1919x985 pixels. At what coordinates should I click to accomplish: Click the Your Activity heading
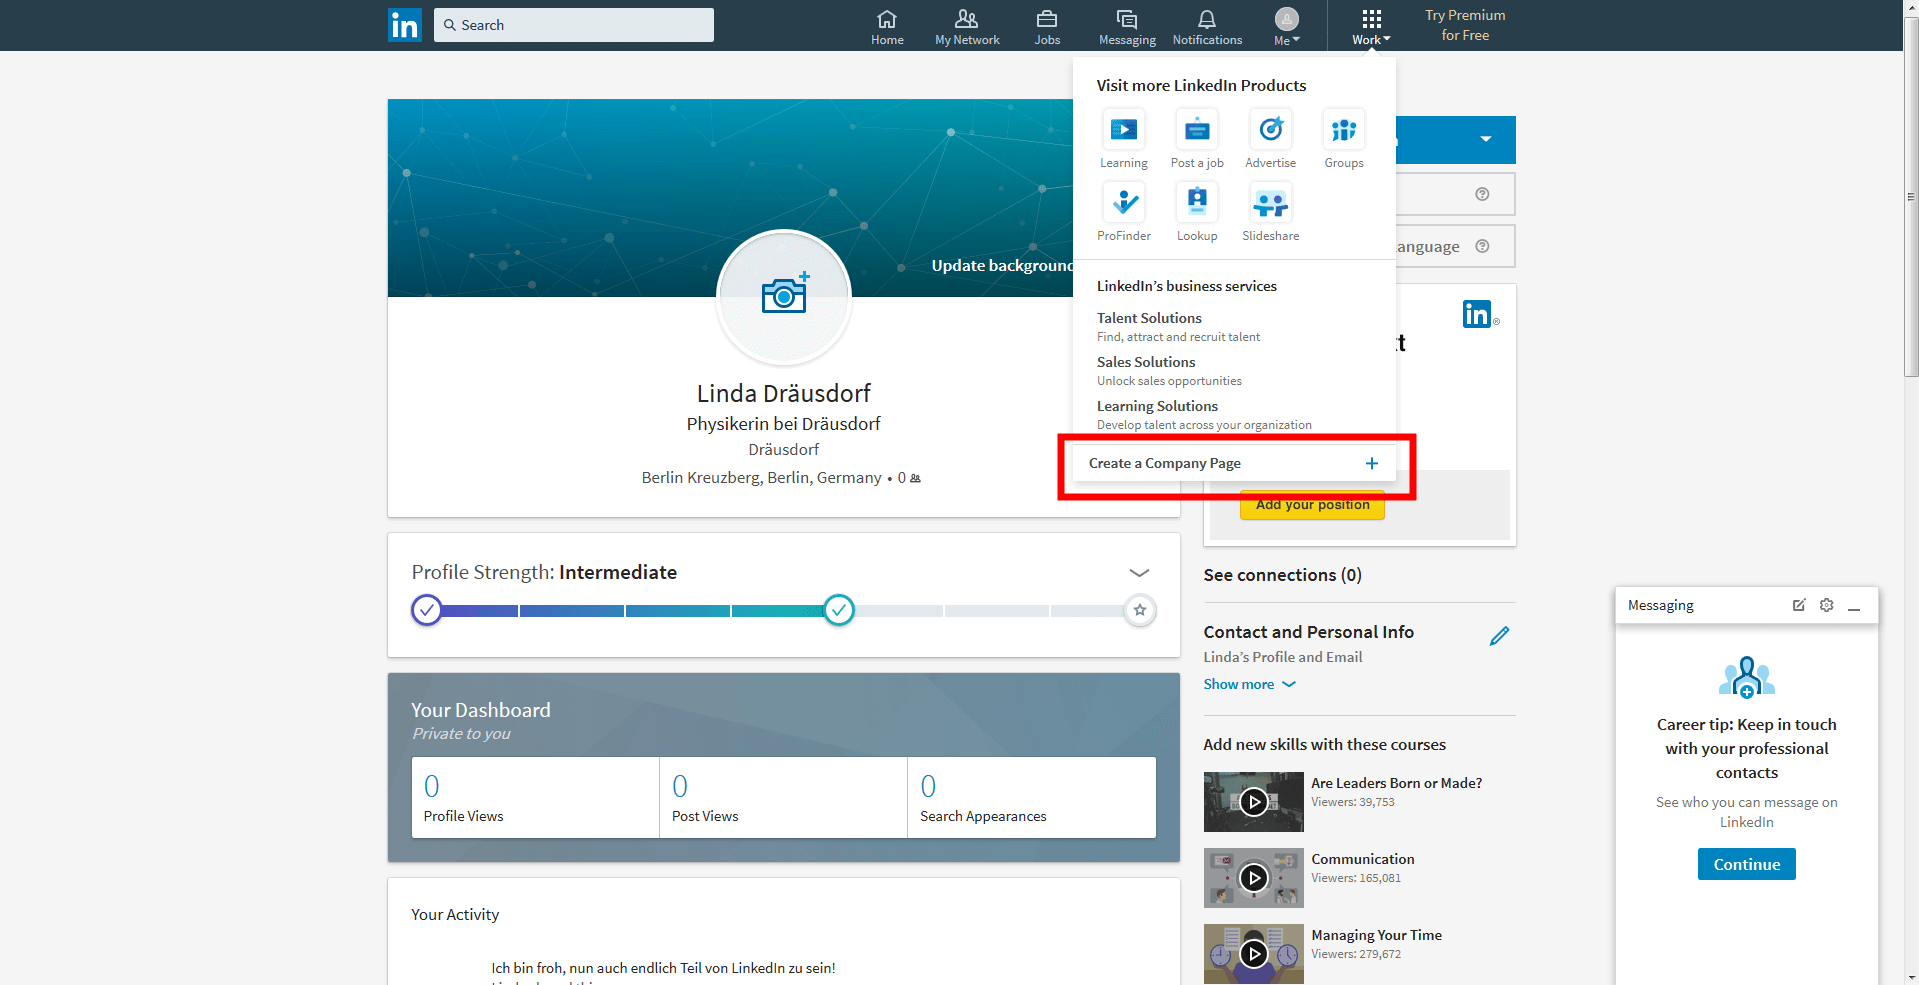click(455, 914)
